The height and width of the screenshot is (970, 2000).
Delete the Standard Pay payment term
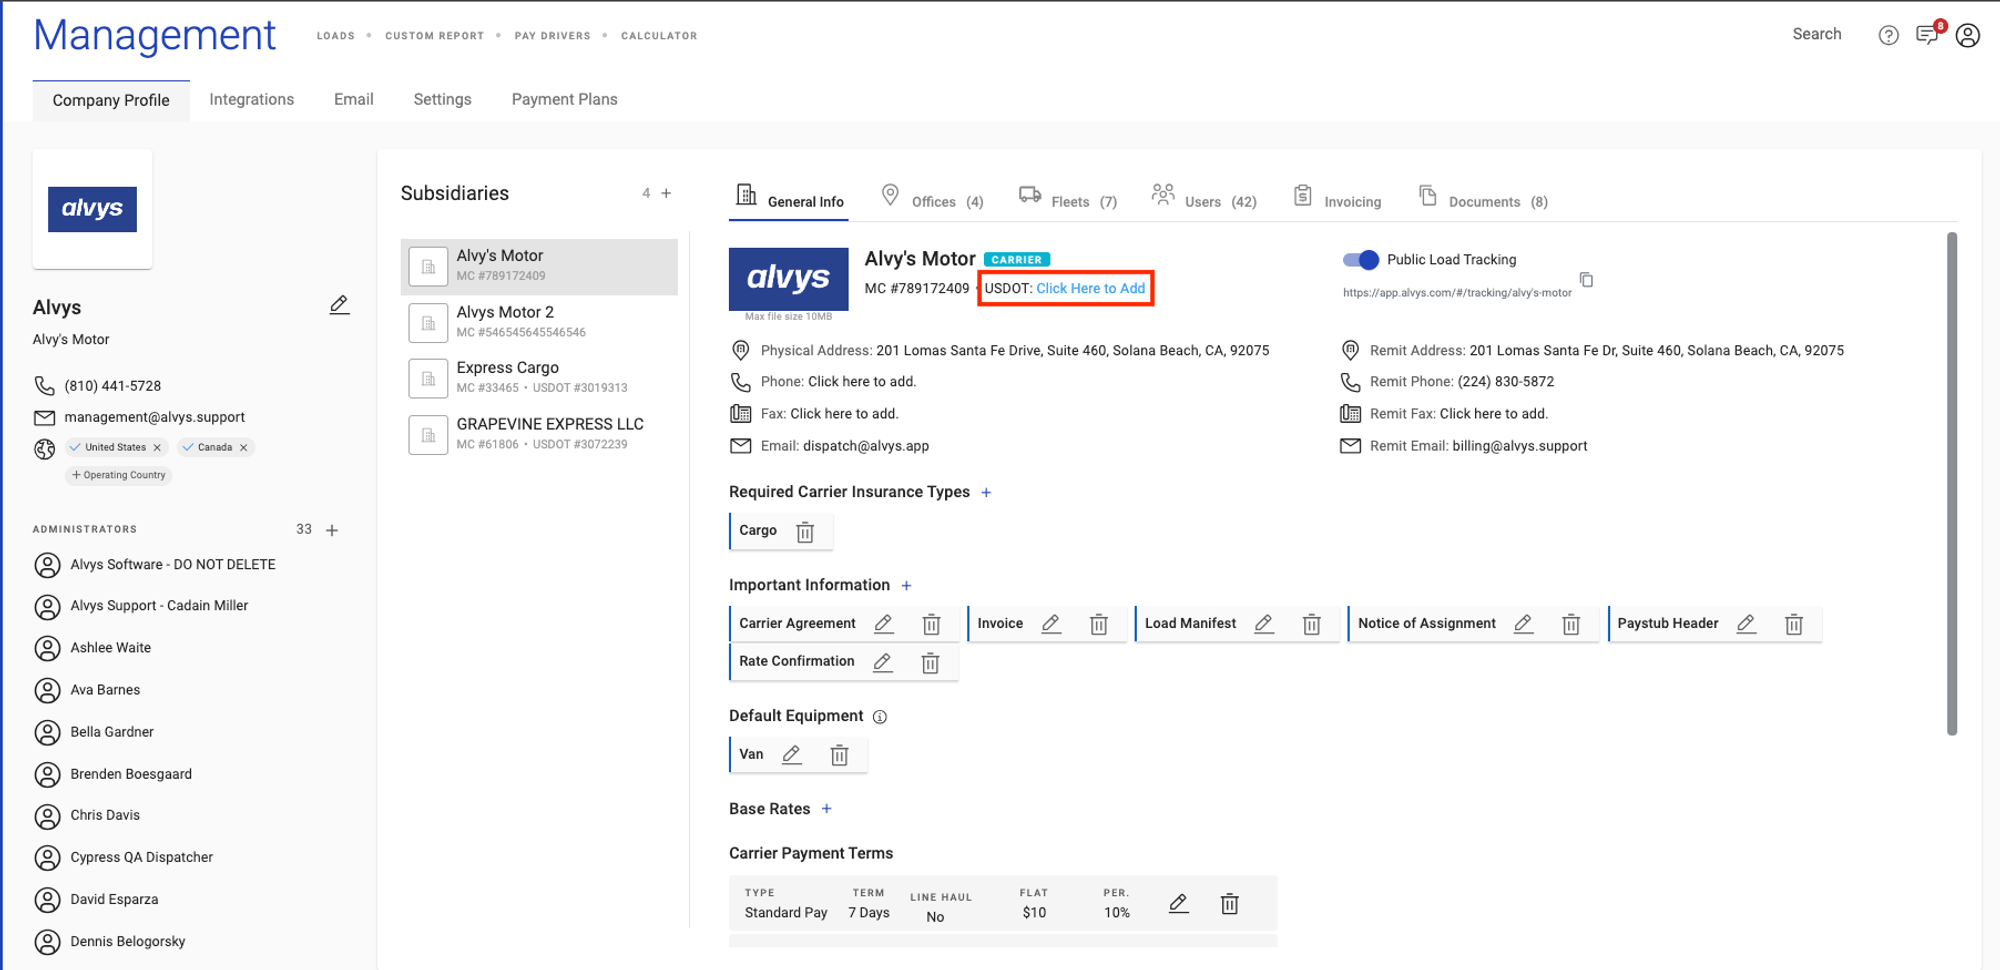coord(1230,904)
